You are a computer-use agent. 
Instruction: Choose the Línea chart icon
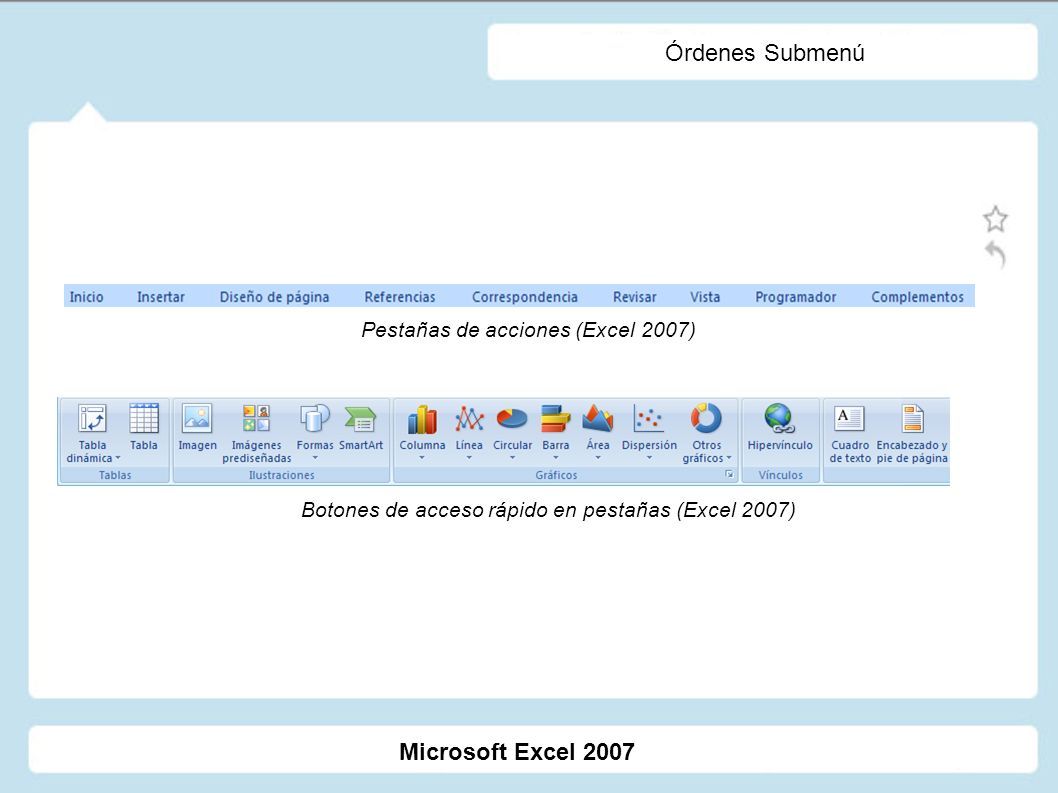[469, 418]
